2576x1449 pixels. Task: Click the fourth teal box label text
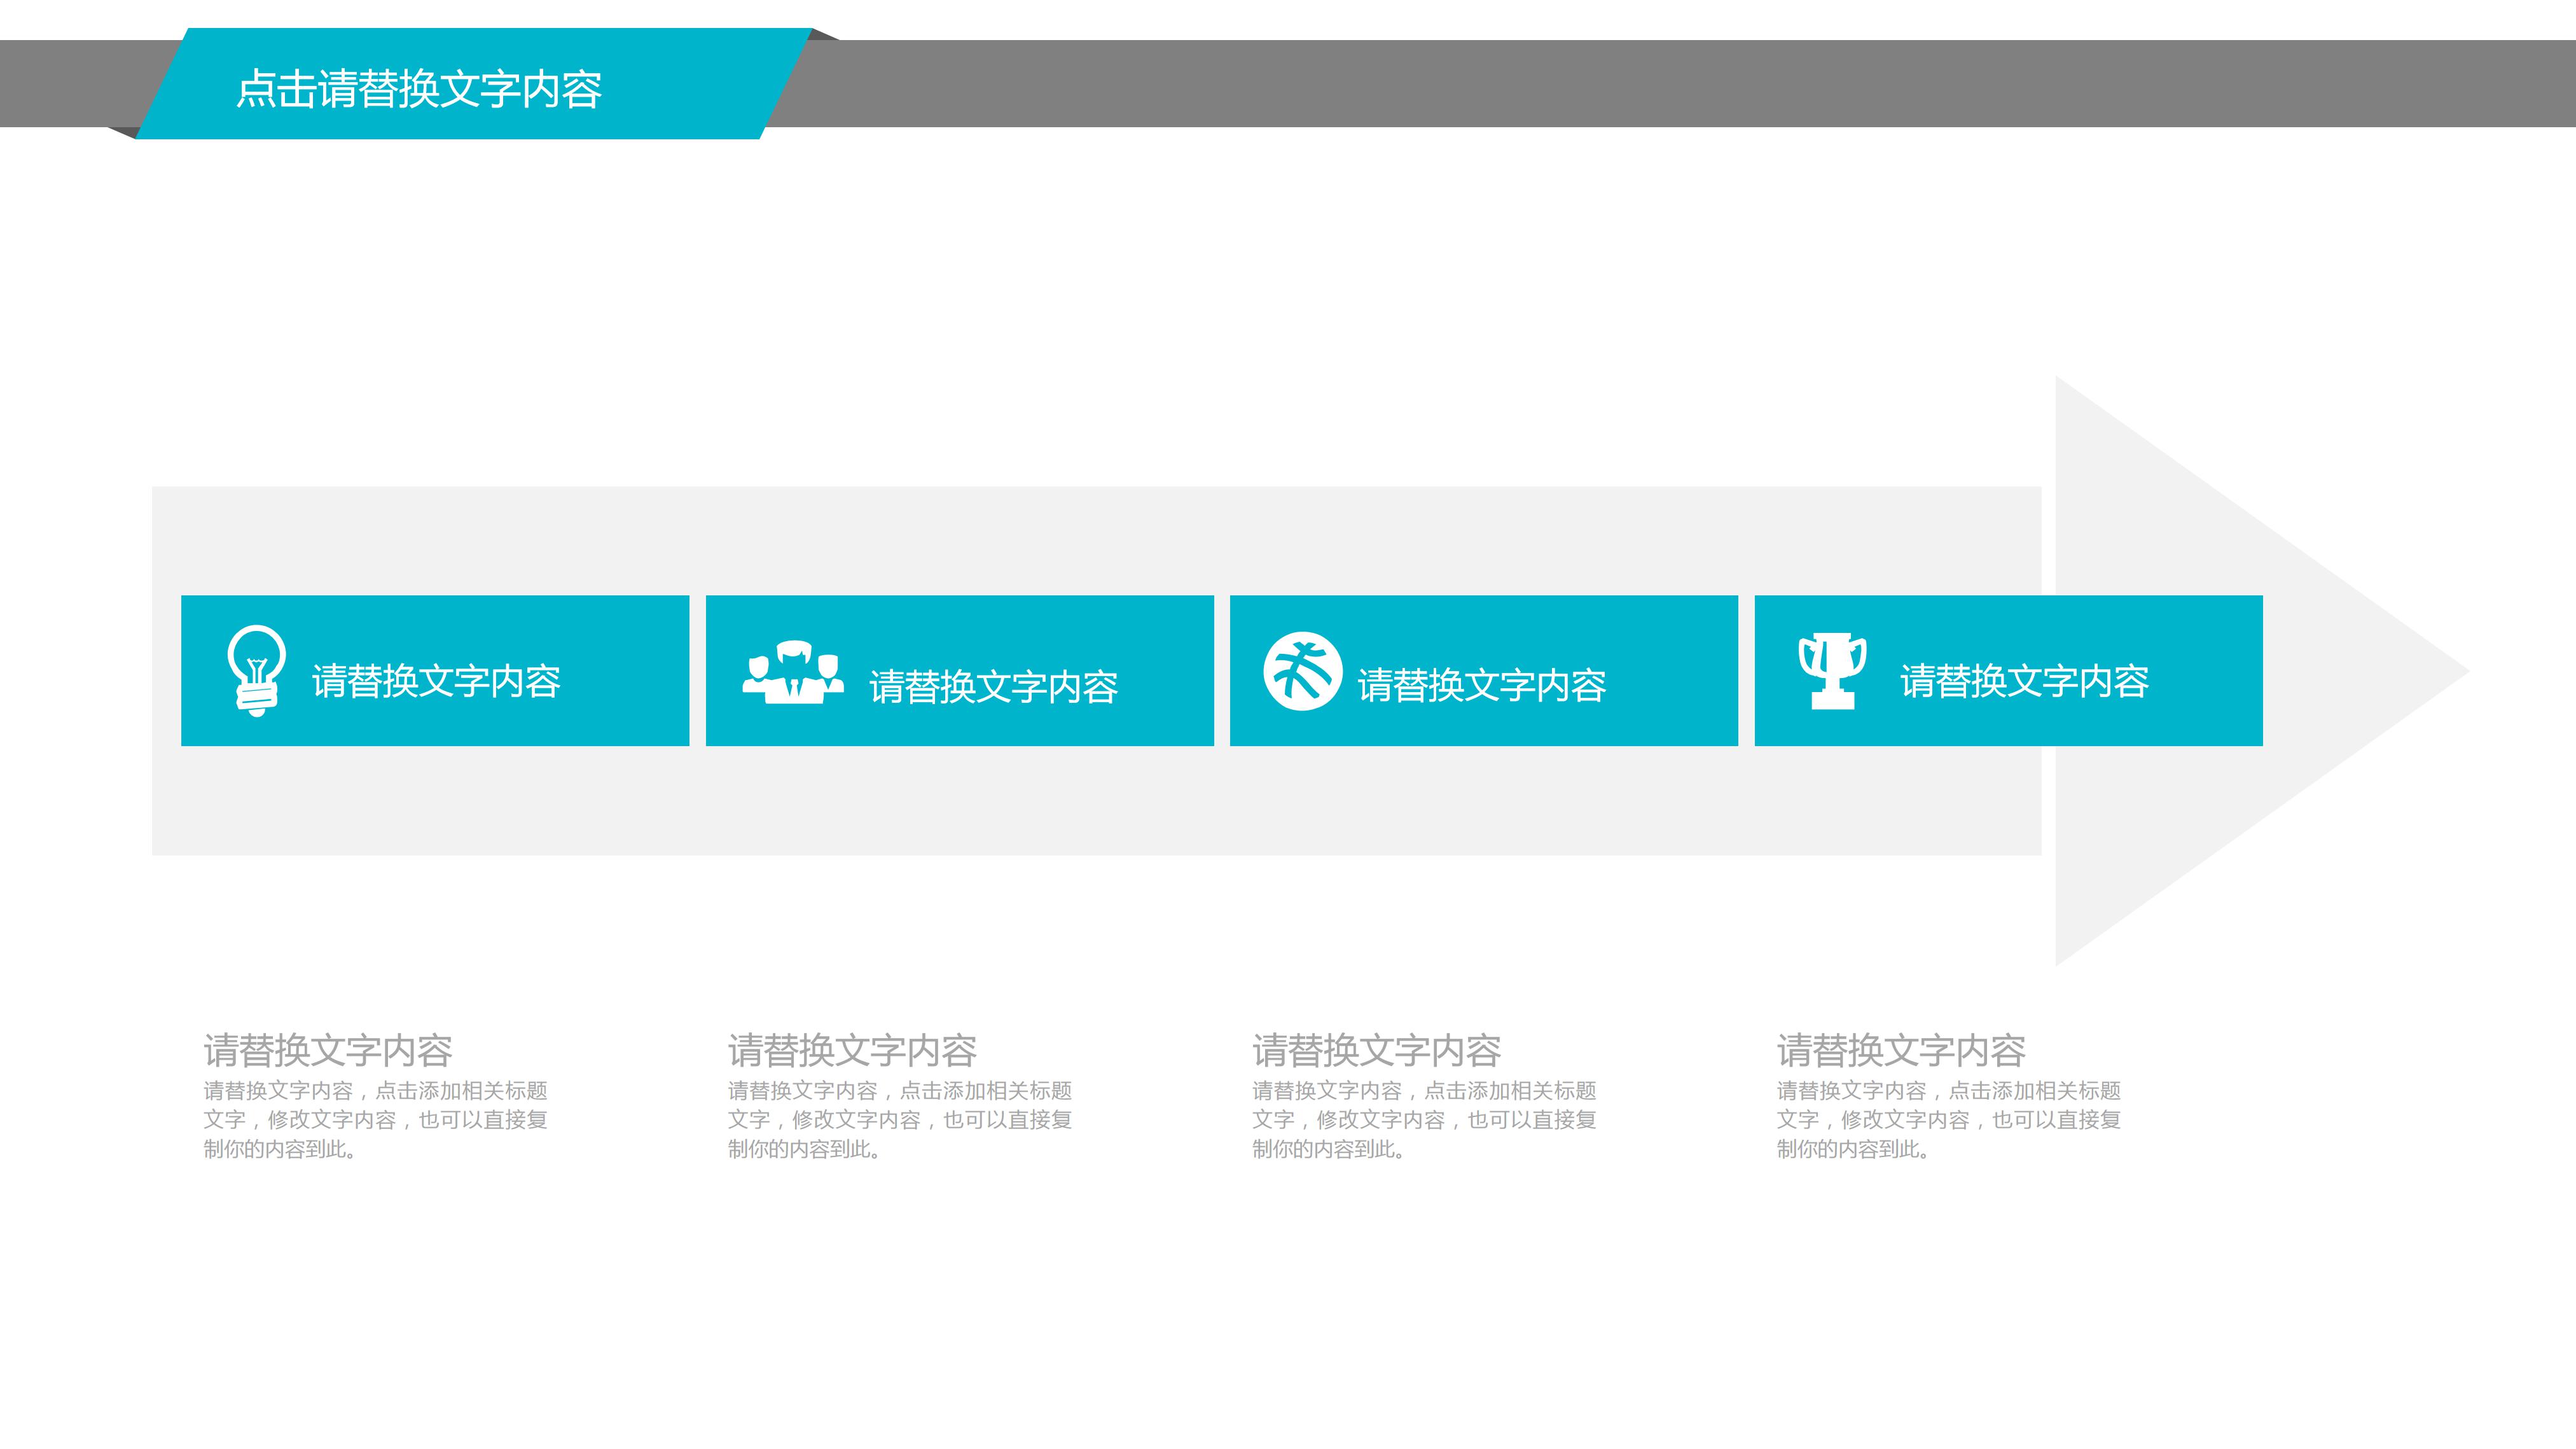click(2024, 681)
